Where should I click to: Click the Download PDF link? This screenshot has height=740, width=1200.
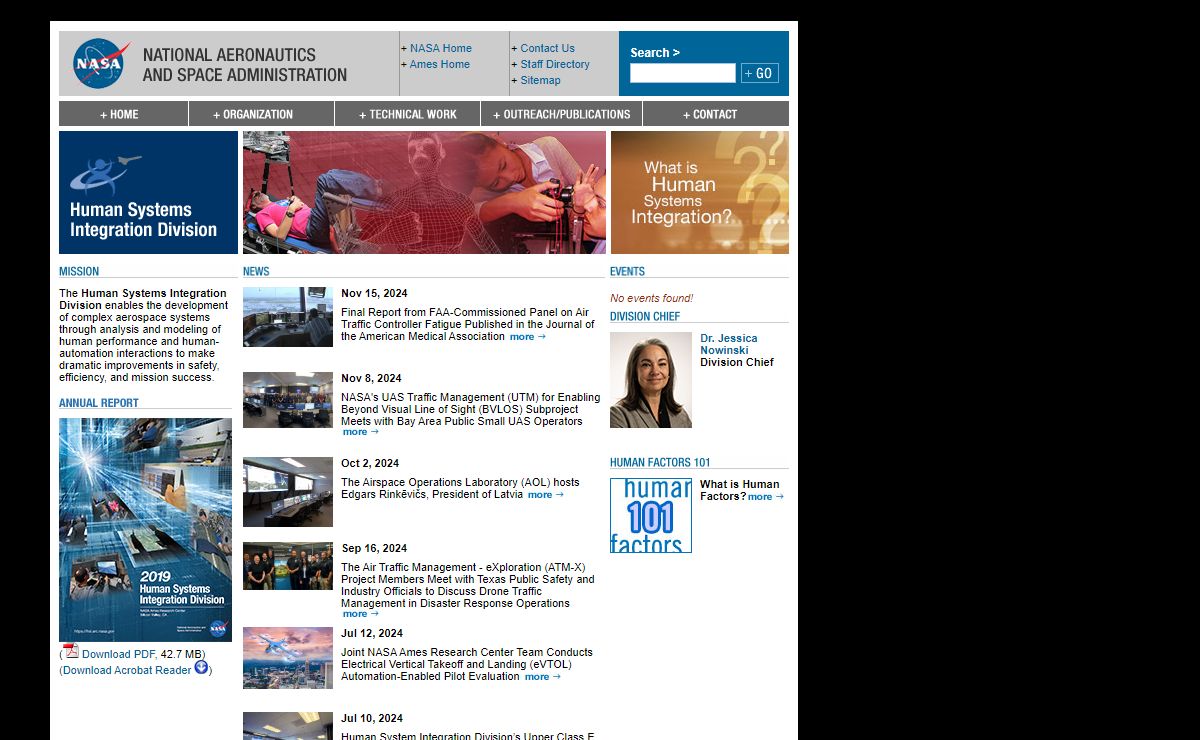click(x=118, y=654)
